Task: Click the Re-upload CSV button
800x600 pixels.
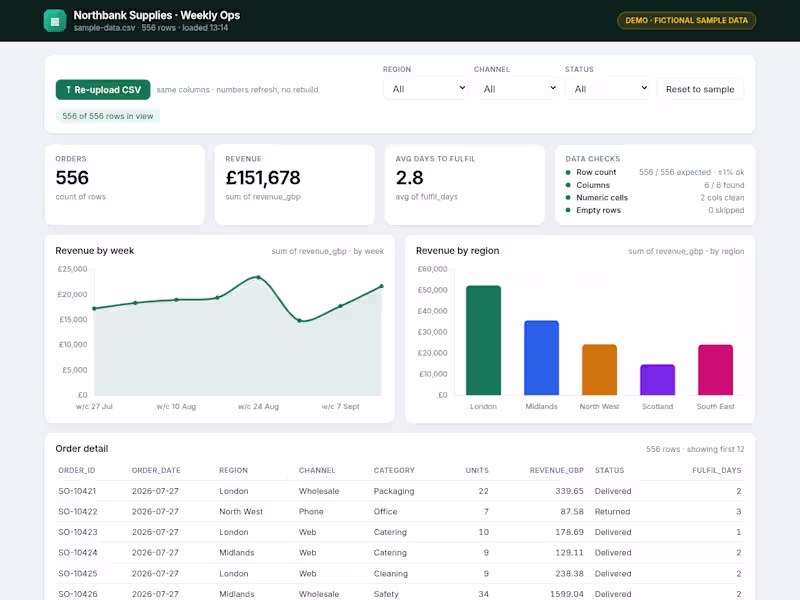Action: point(103,90)
